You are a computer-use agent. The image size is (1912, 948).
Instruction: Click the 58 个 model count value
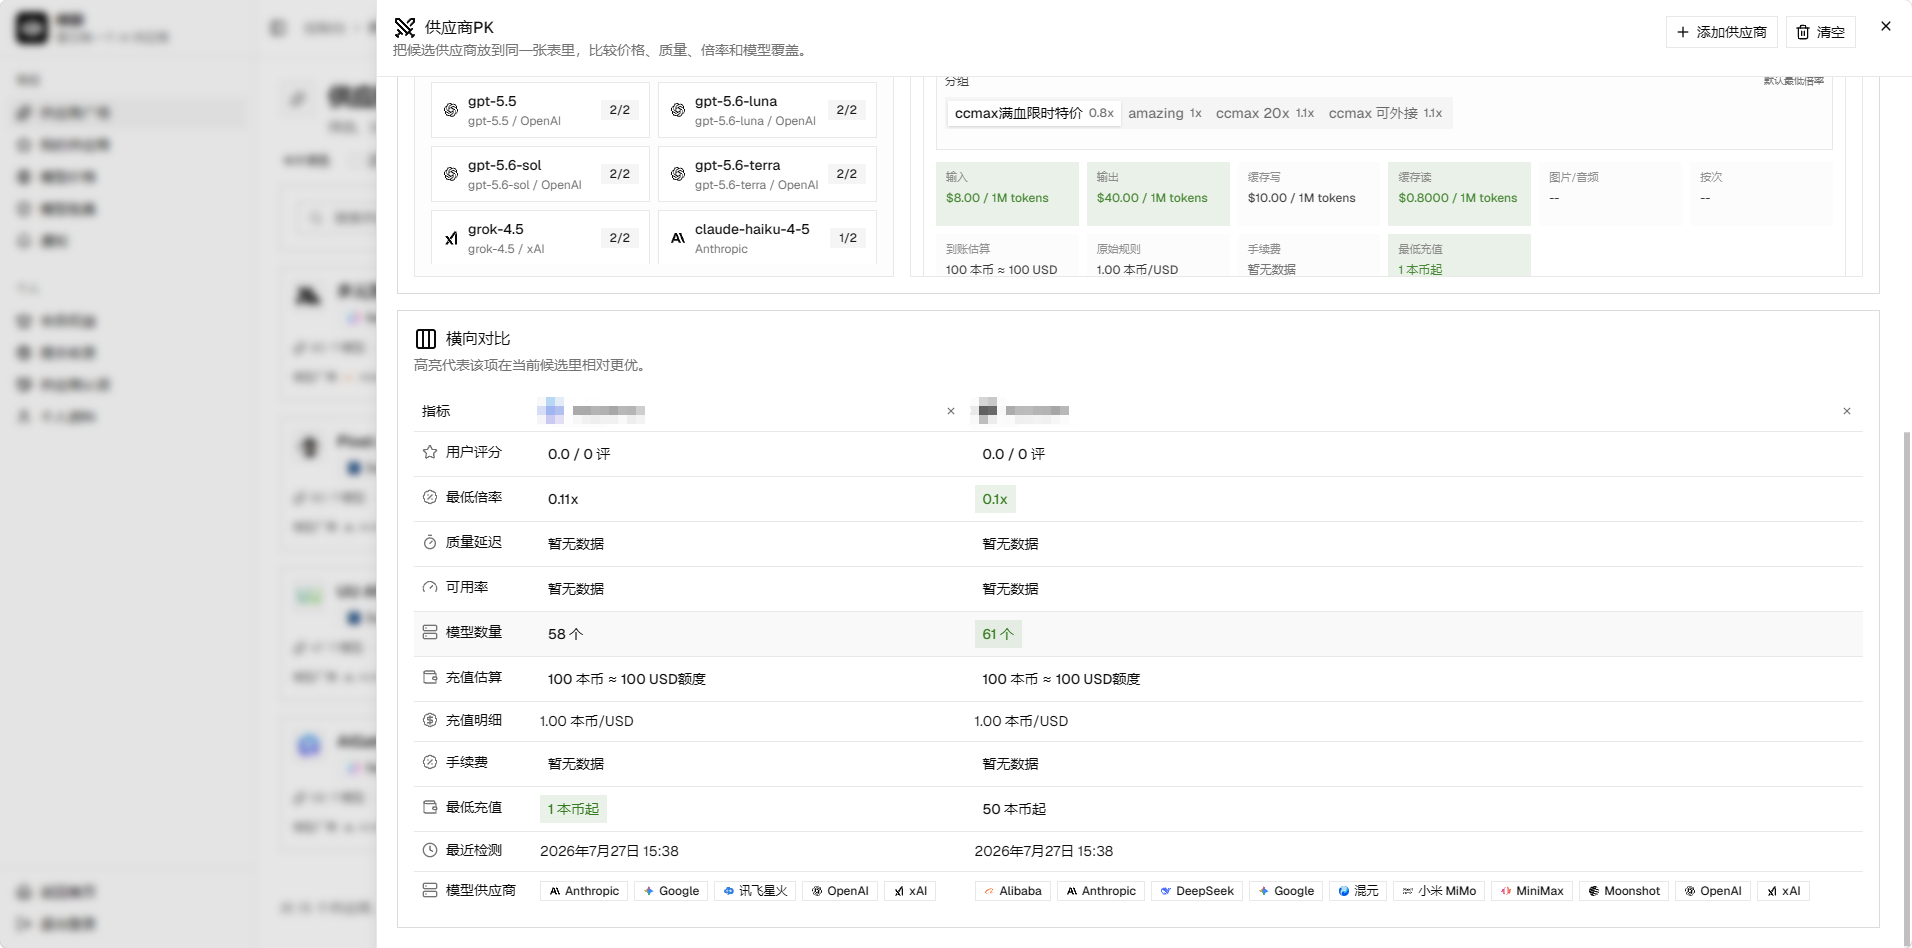coord(565,634)
